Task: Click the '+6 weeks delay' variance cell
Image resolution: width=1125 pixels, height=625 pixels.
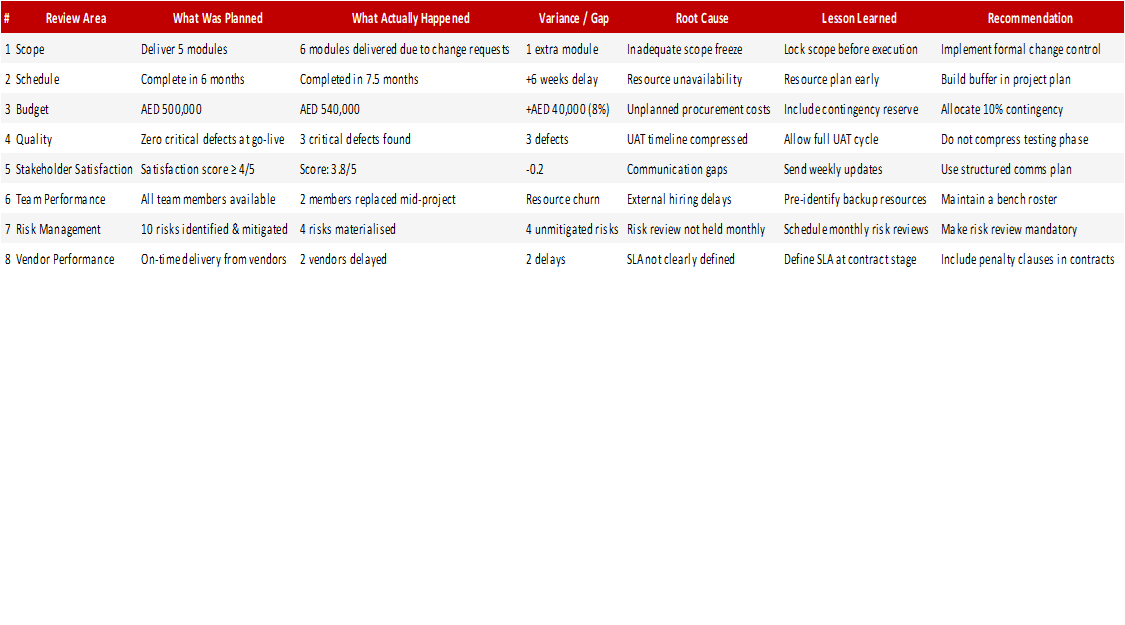Action: [562, 80]
